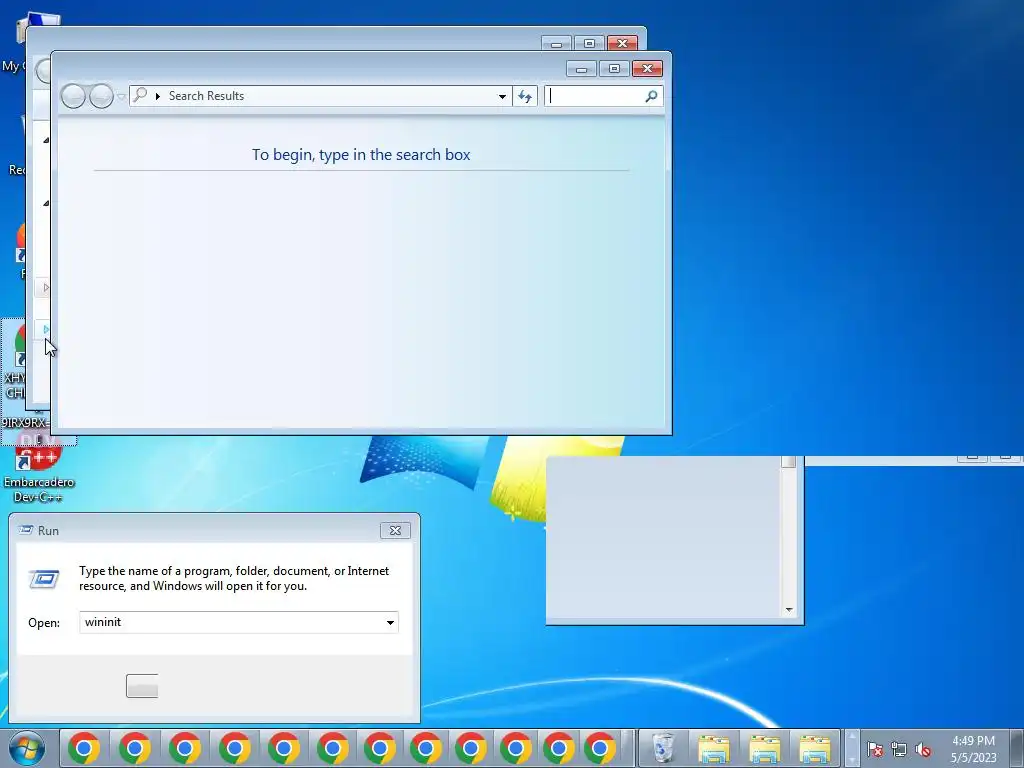Open the Recycle Bin taskbar icon
The height and width of the screenshot is (768, 1024).
click(663, 748)
